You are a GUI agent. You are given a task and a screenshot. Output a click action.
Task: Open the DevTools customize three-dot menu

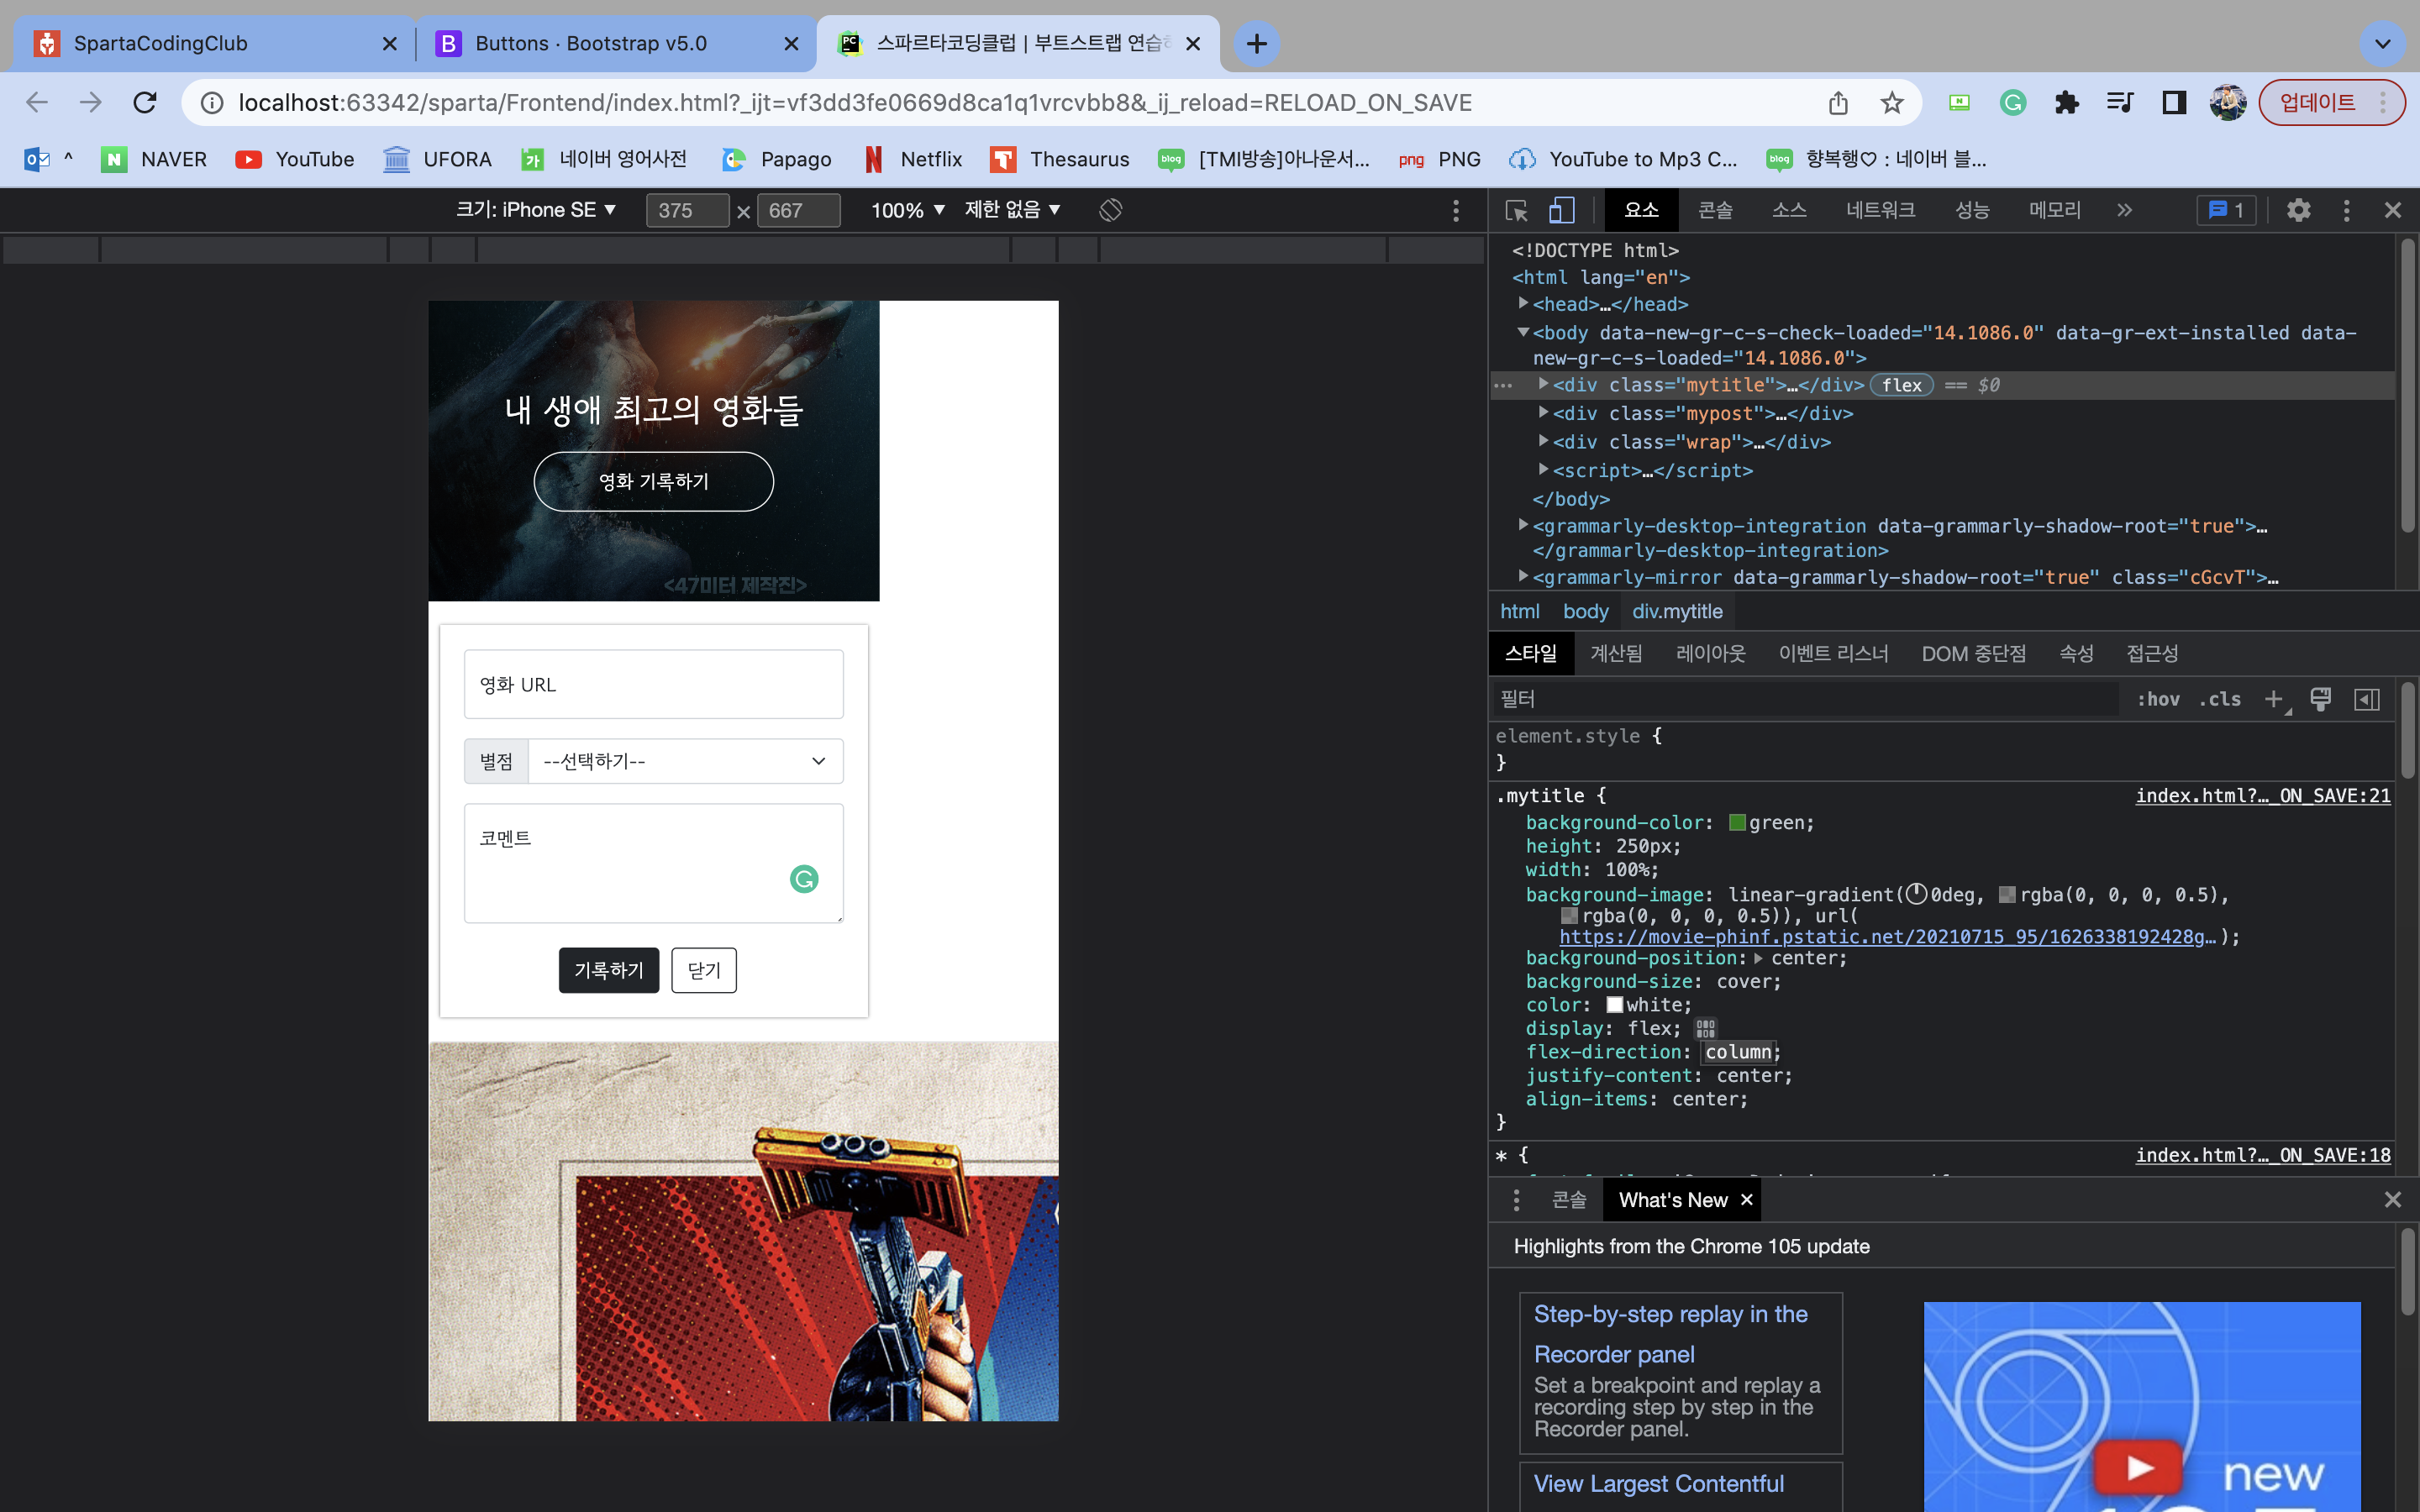click(x=2346, y=210)
